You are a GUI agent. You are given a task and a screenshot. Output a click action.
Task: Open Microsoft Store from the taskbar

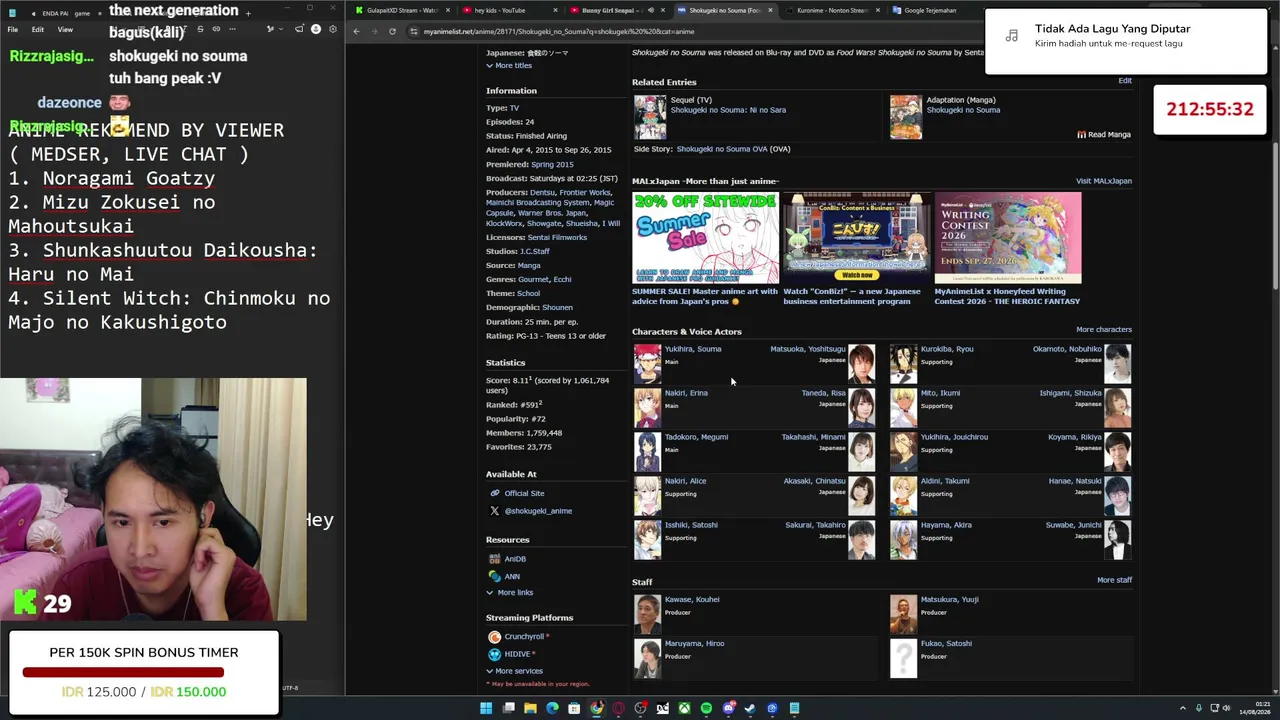pyautogui.click(x=574, y=708)
